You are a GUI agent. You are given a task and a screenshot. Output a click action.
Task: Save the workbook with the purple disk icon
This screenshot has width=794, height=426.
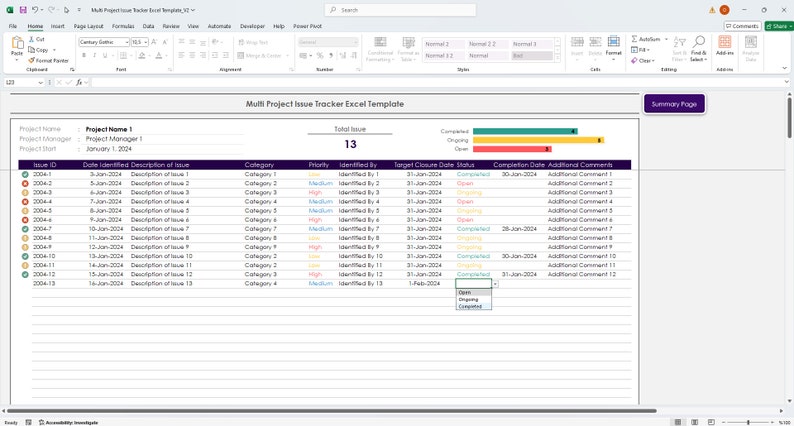pos(23,10)
